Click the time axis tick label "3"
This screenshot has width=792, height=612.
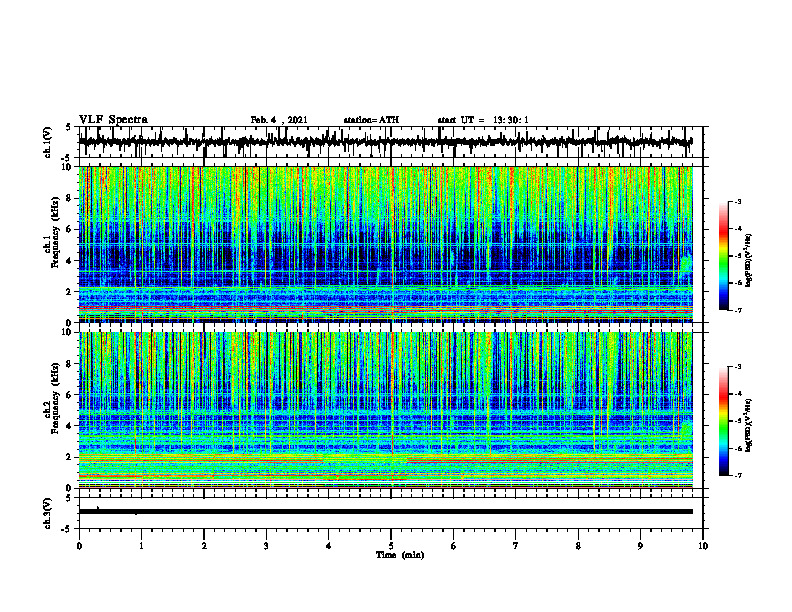[266, 546]
